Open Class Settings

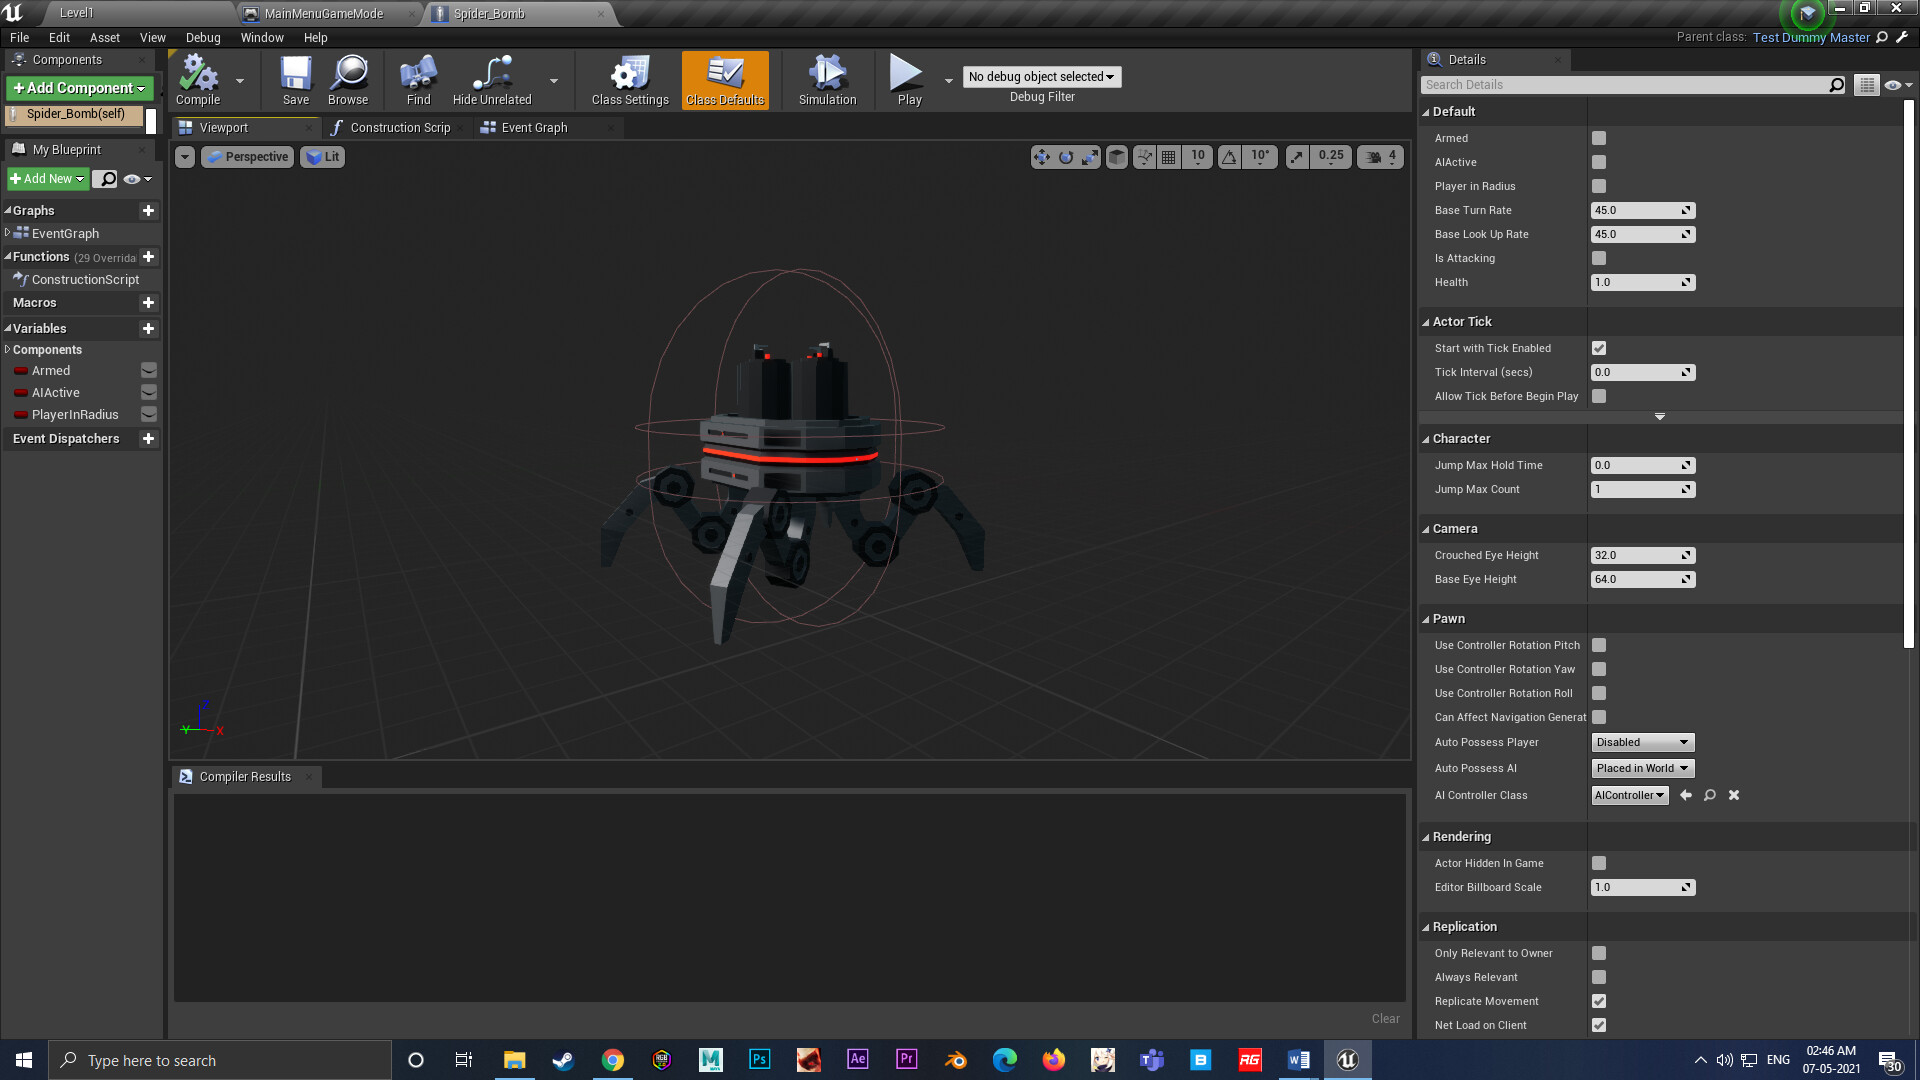pos(628,80)
